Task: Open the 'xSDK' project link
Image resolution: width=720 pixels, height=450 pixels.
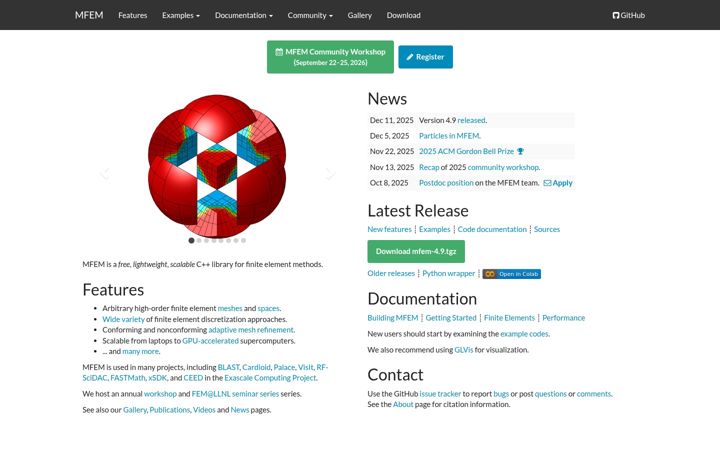Action: tap(158, 378)
